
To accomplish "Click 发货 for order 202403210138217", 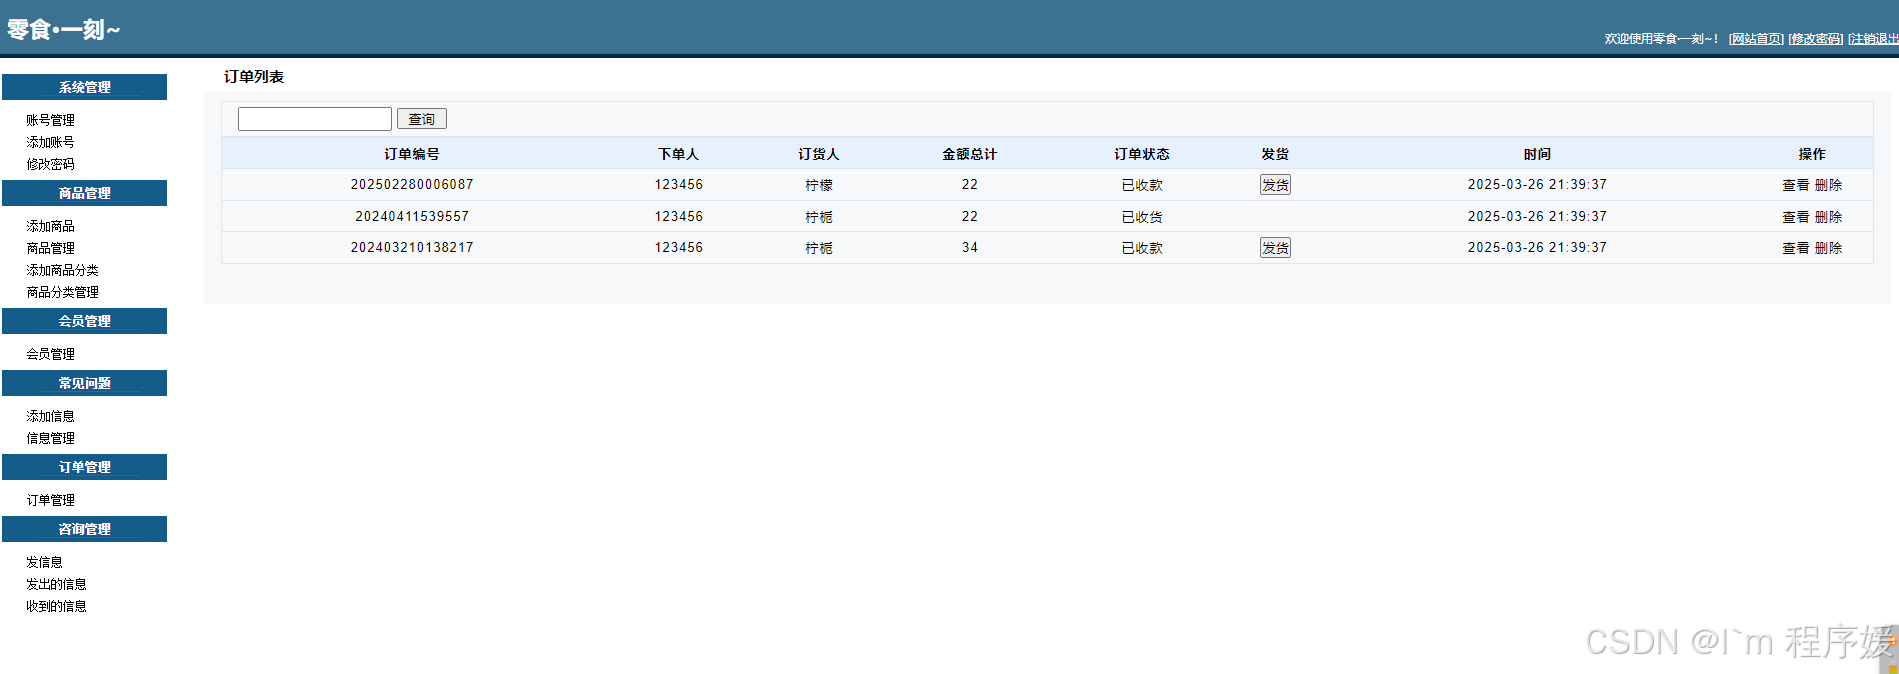I will coord(1275,248).
